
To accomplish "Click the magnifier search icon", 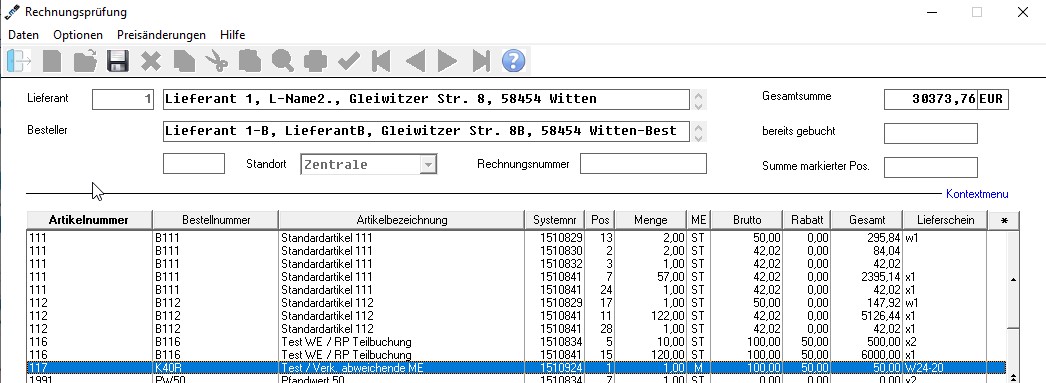I will [x=283, y=61].
